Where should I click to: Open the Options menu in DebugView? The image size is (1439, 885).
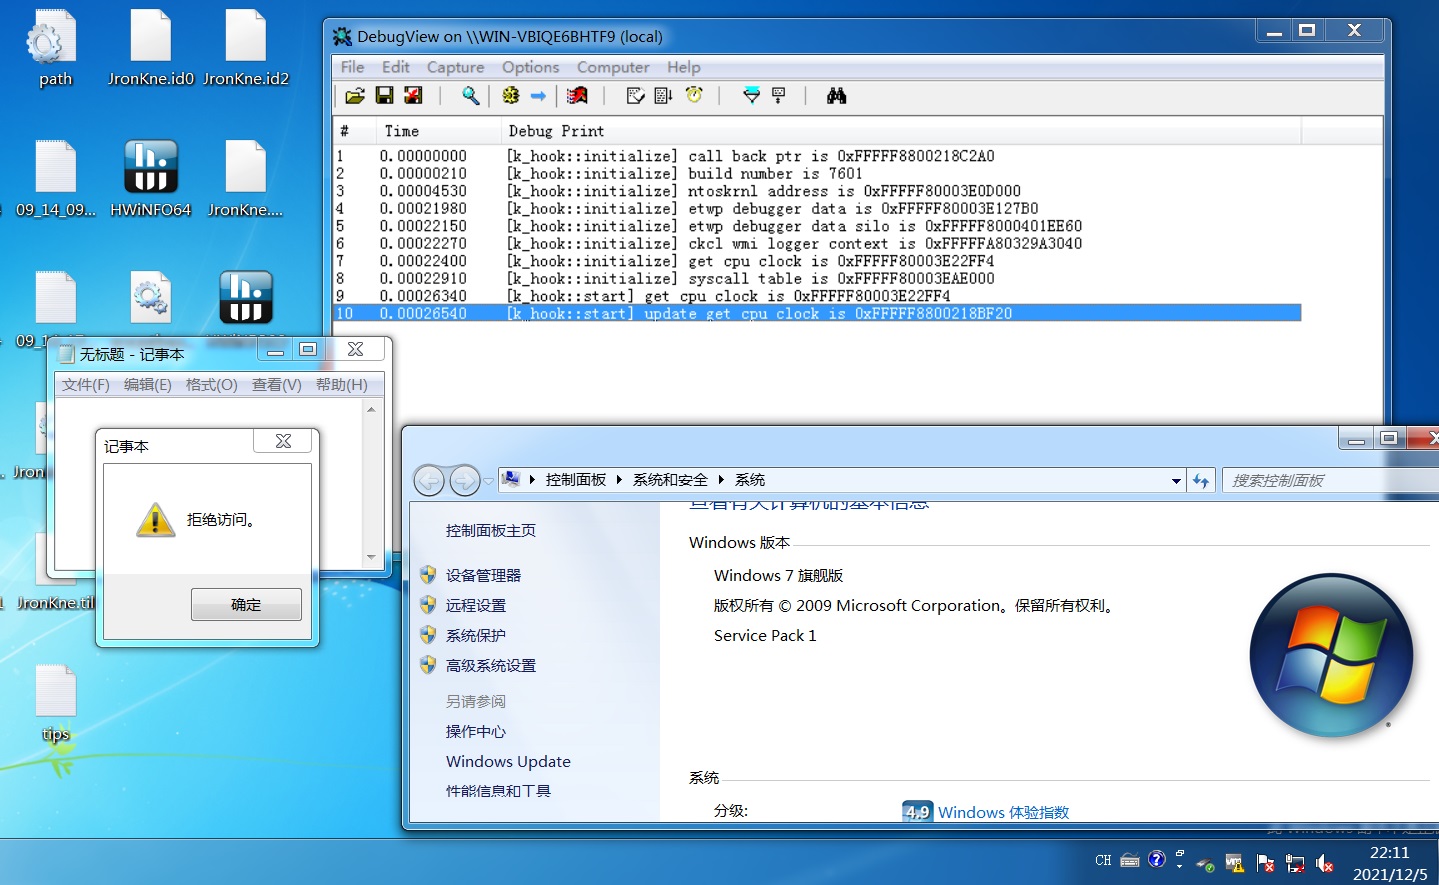point(530,67)
